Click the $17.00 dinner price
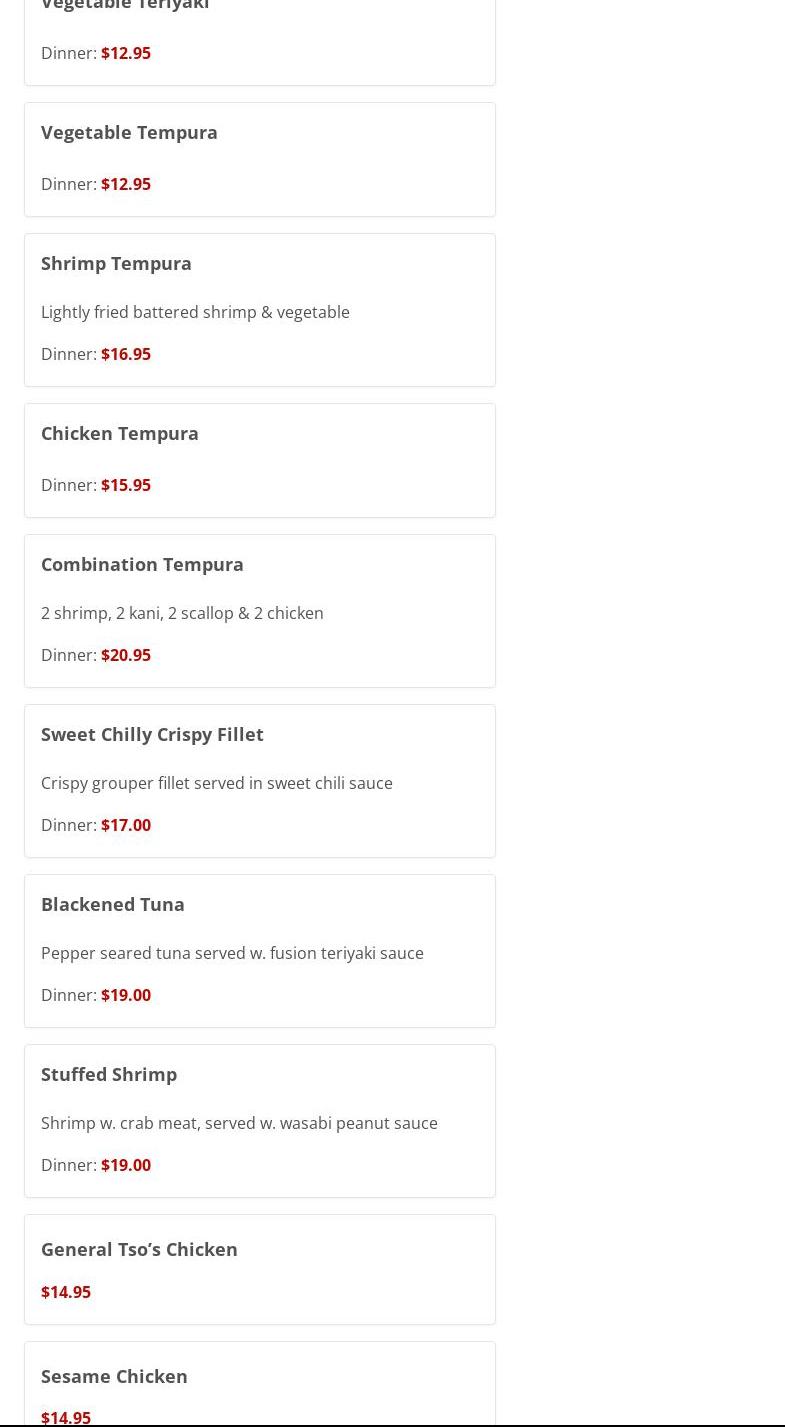This screenshot has height=1427, width=785. coord(126,825)
